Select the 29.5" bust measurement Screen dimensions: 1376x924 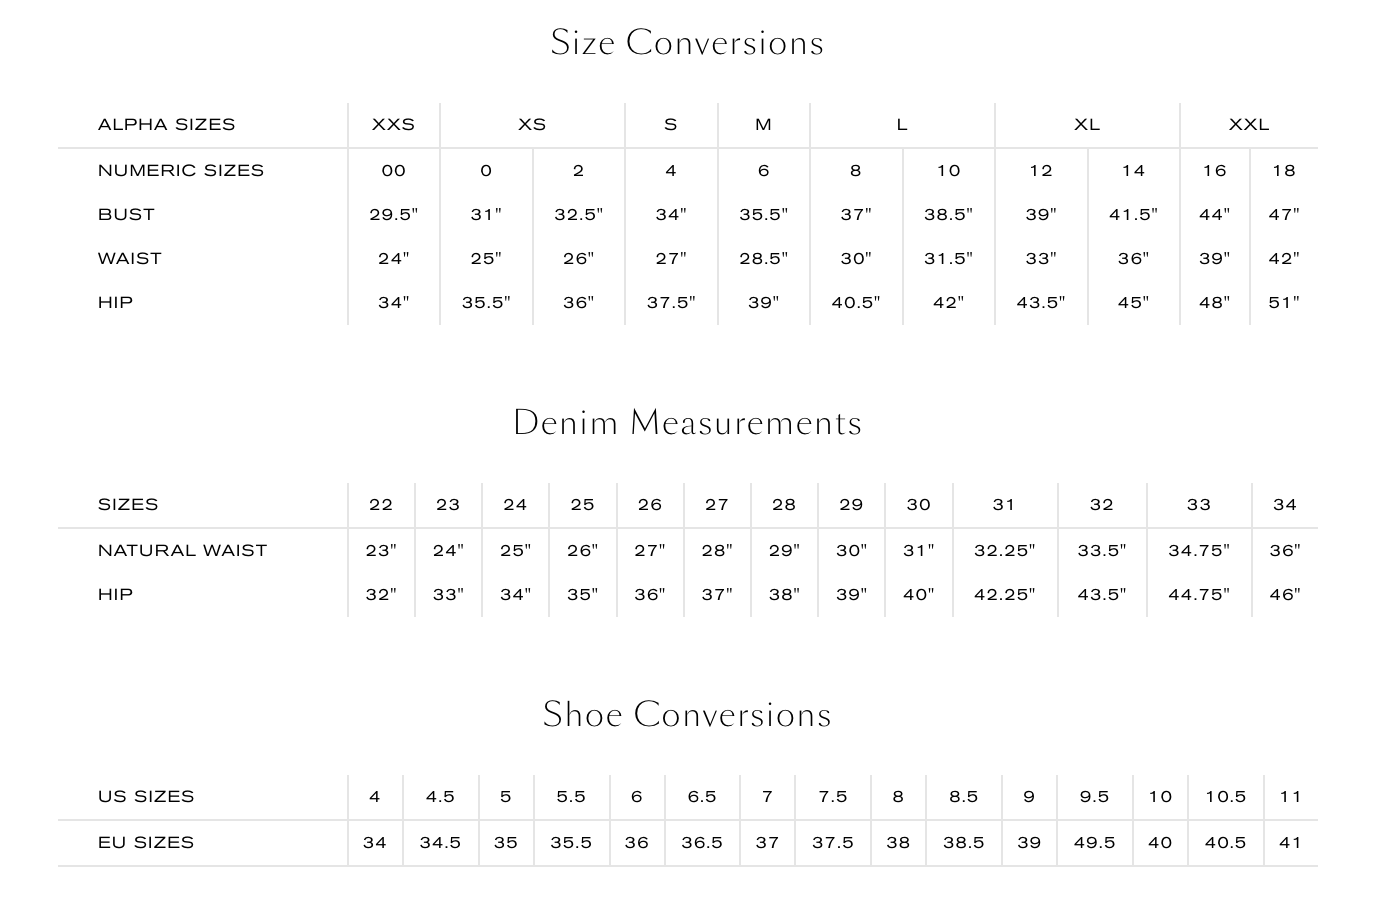point(393,215)
